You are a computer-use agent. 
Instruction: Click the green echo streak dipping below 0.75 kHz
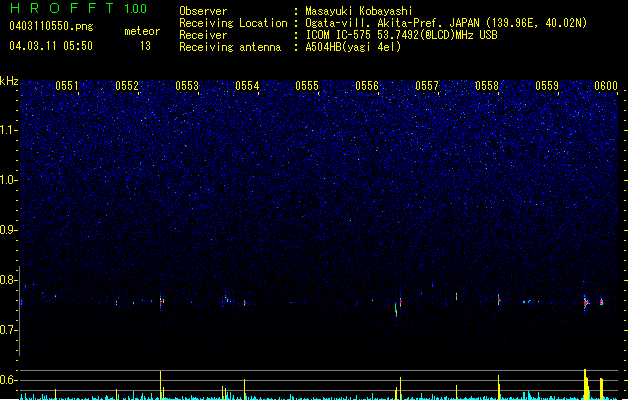pyautogui.click(x=396, y=310)
